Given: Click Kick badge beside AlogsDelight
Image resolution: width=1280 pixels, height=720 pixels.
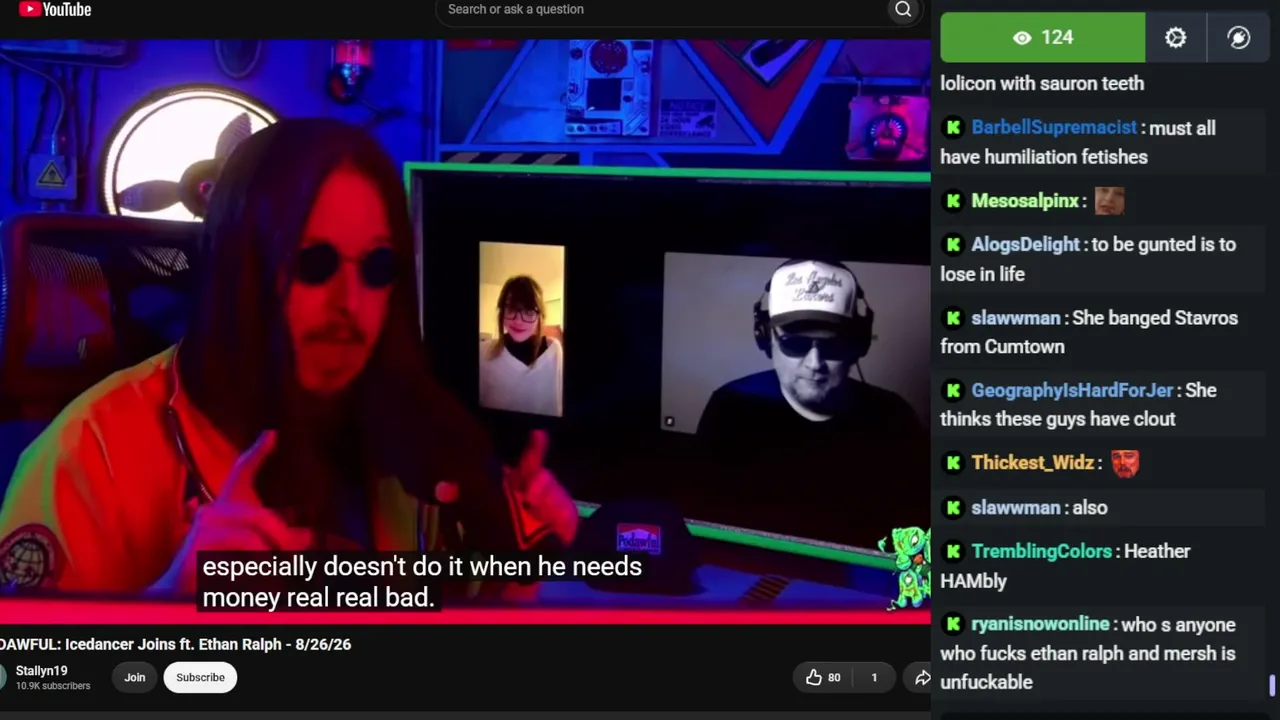Looking at the screenshot, I should [x=953, y=244].
